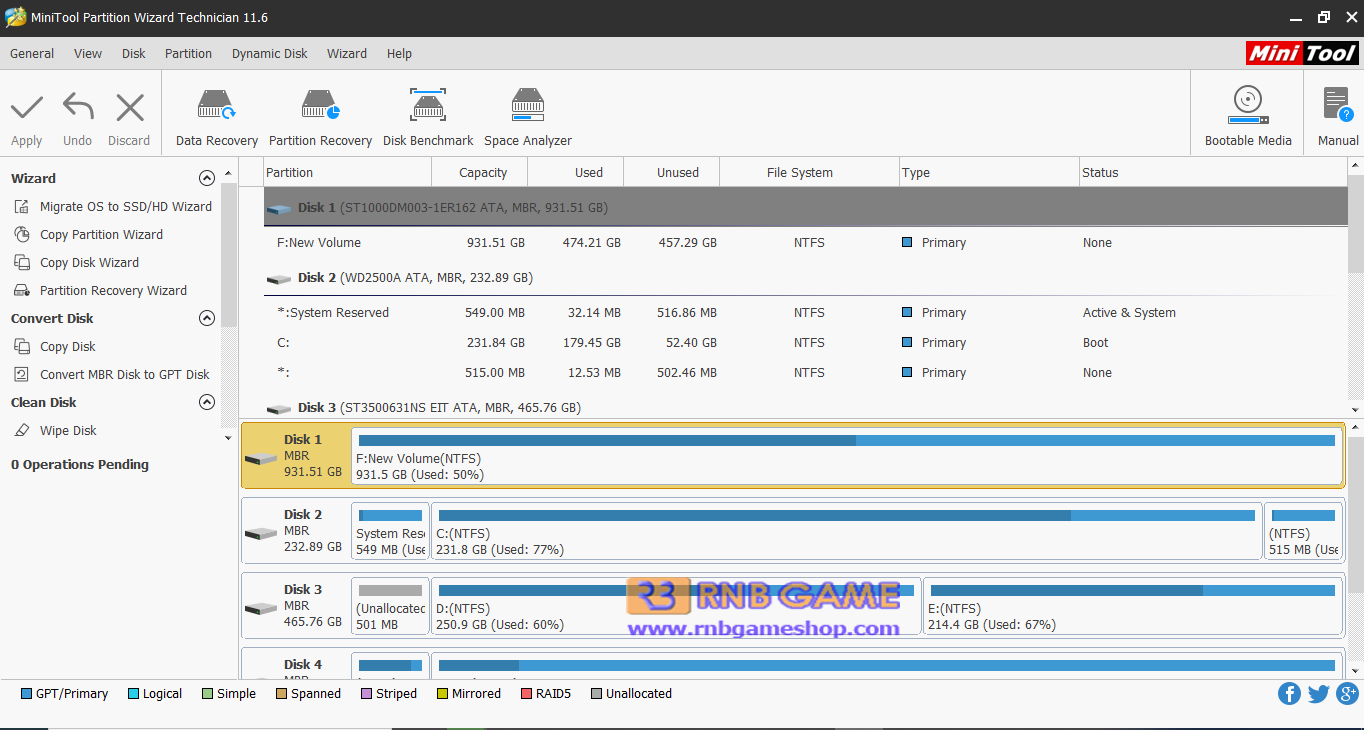
Task: Sort by the Partition column header
Action: [347, 173]
